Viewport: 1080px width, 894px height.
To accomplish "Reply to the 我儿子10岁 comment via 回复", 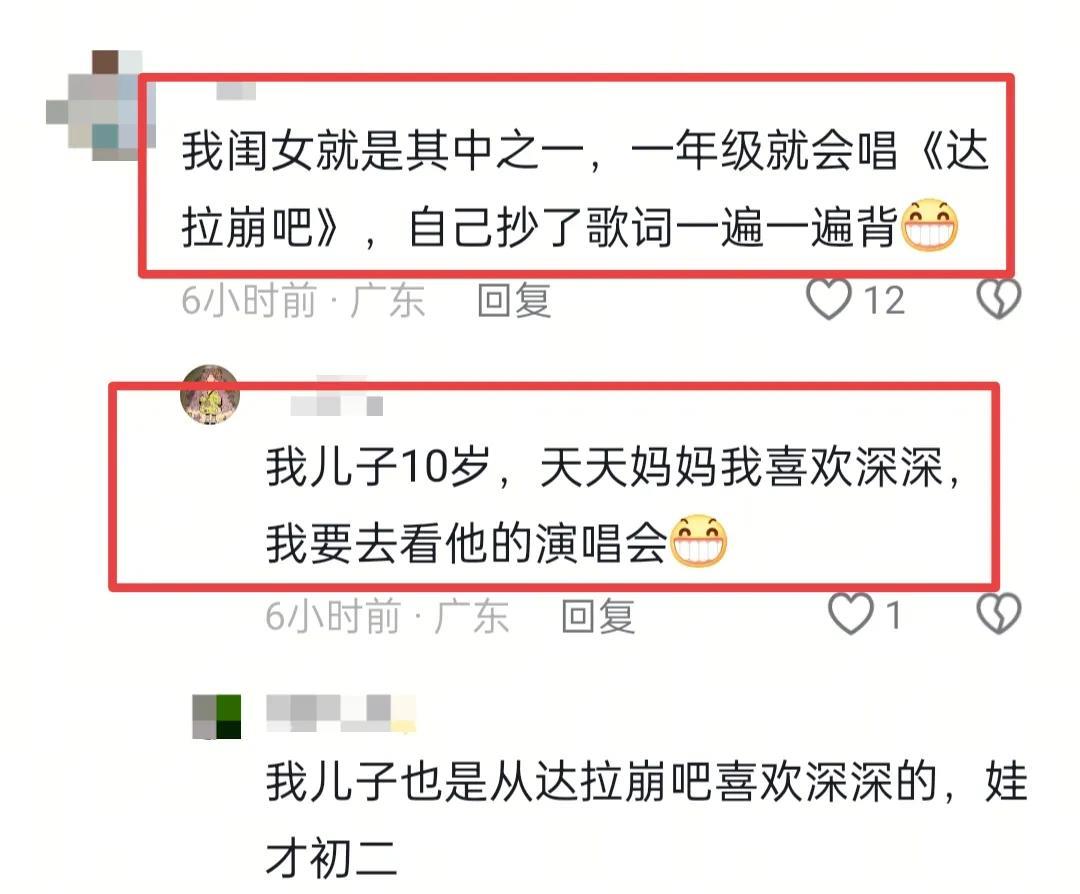I will 598,616.
